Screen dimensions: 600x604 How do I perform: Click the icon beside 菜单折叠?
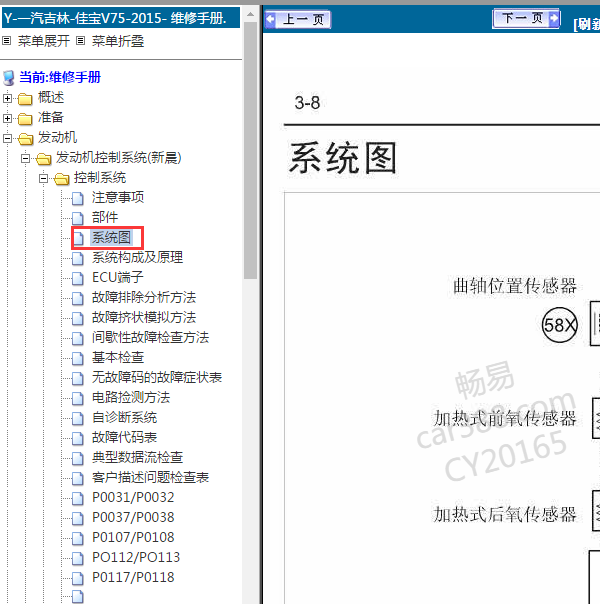click(80, 40)
